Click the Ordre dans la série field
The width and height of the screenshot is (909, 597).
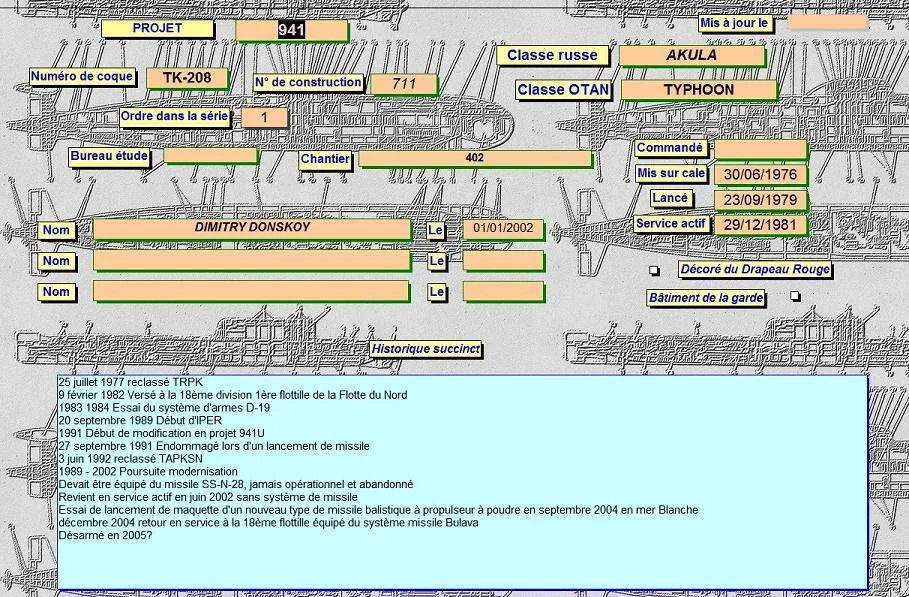(264, 118)
